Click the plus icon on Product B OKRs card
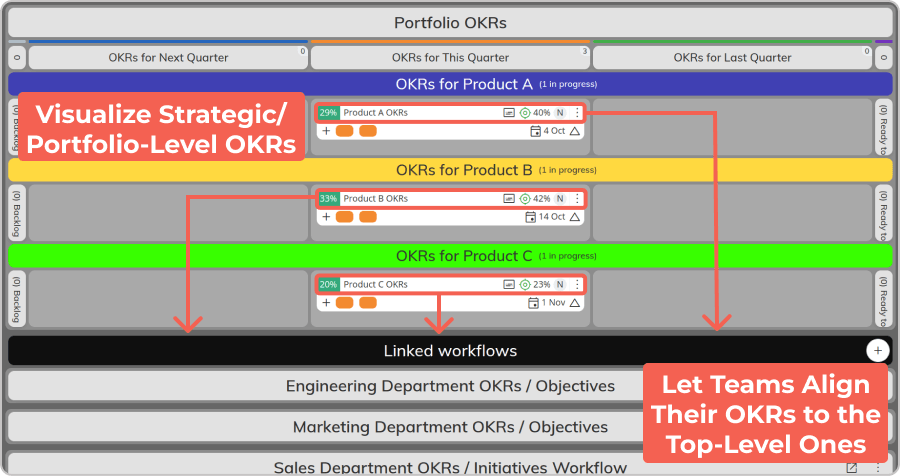Screen dimensions: 900x476 326,217
